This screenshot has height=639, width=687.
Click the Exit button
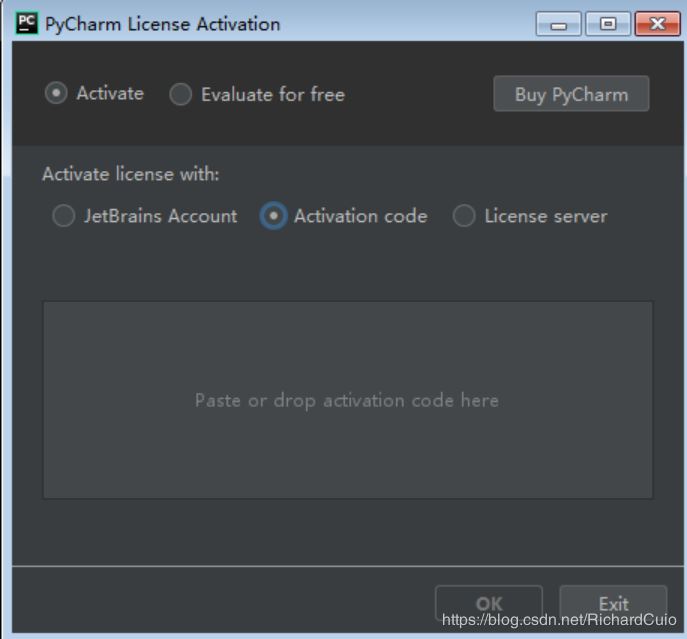tap(613, 604)
